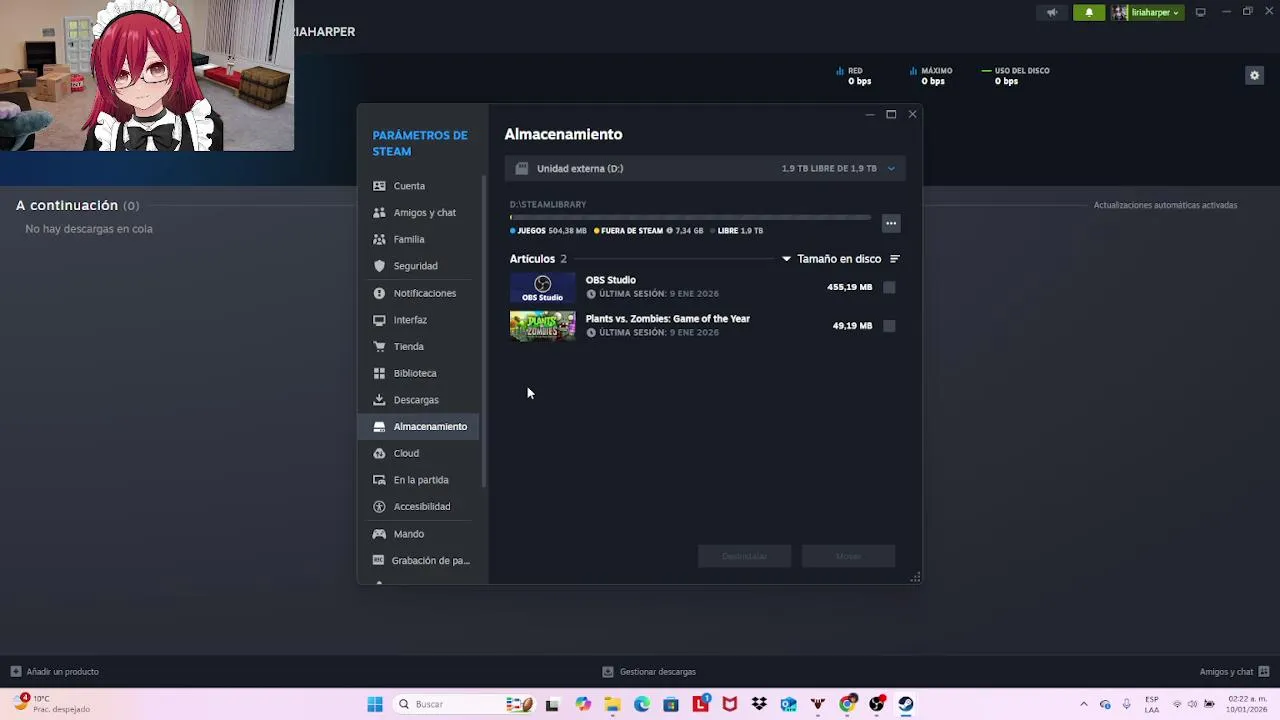
Task: Click the disk usage bar
Action: click(x=690, y=217)
